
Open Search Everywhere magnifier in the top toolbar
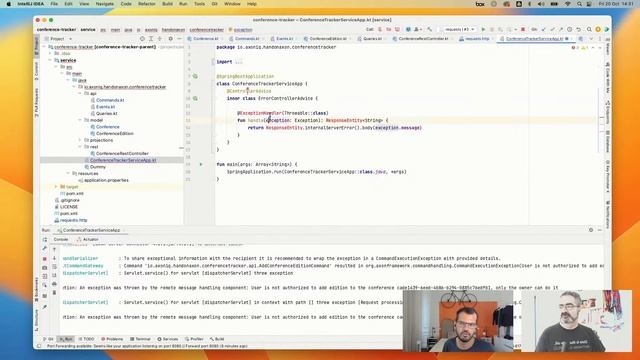coord(589,29)
